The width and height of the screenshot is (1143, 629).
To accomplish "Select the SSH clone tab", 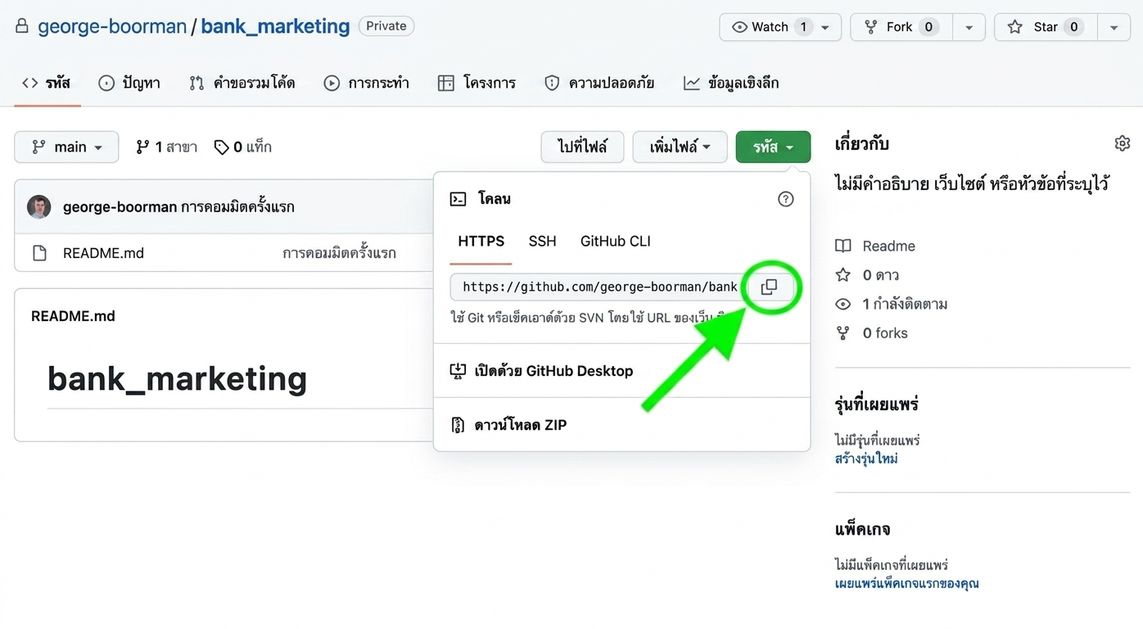I will pyautogui.click(x=542, y=241).
